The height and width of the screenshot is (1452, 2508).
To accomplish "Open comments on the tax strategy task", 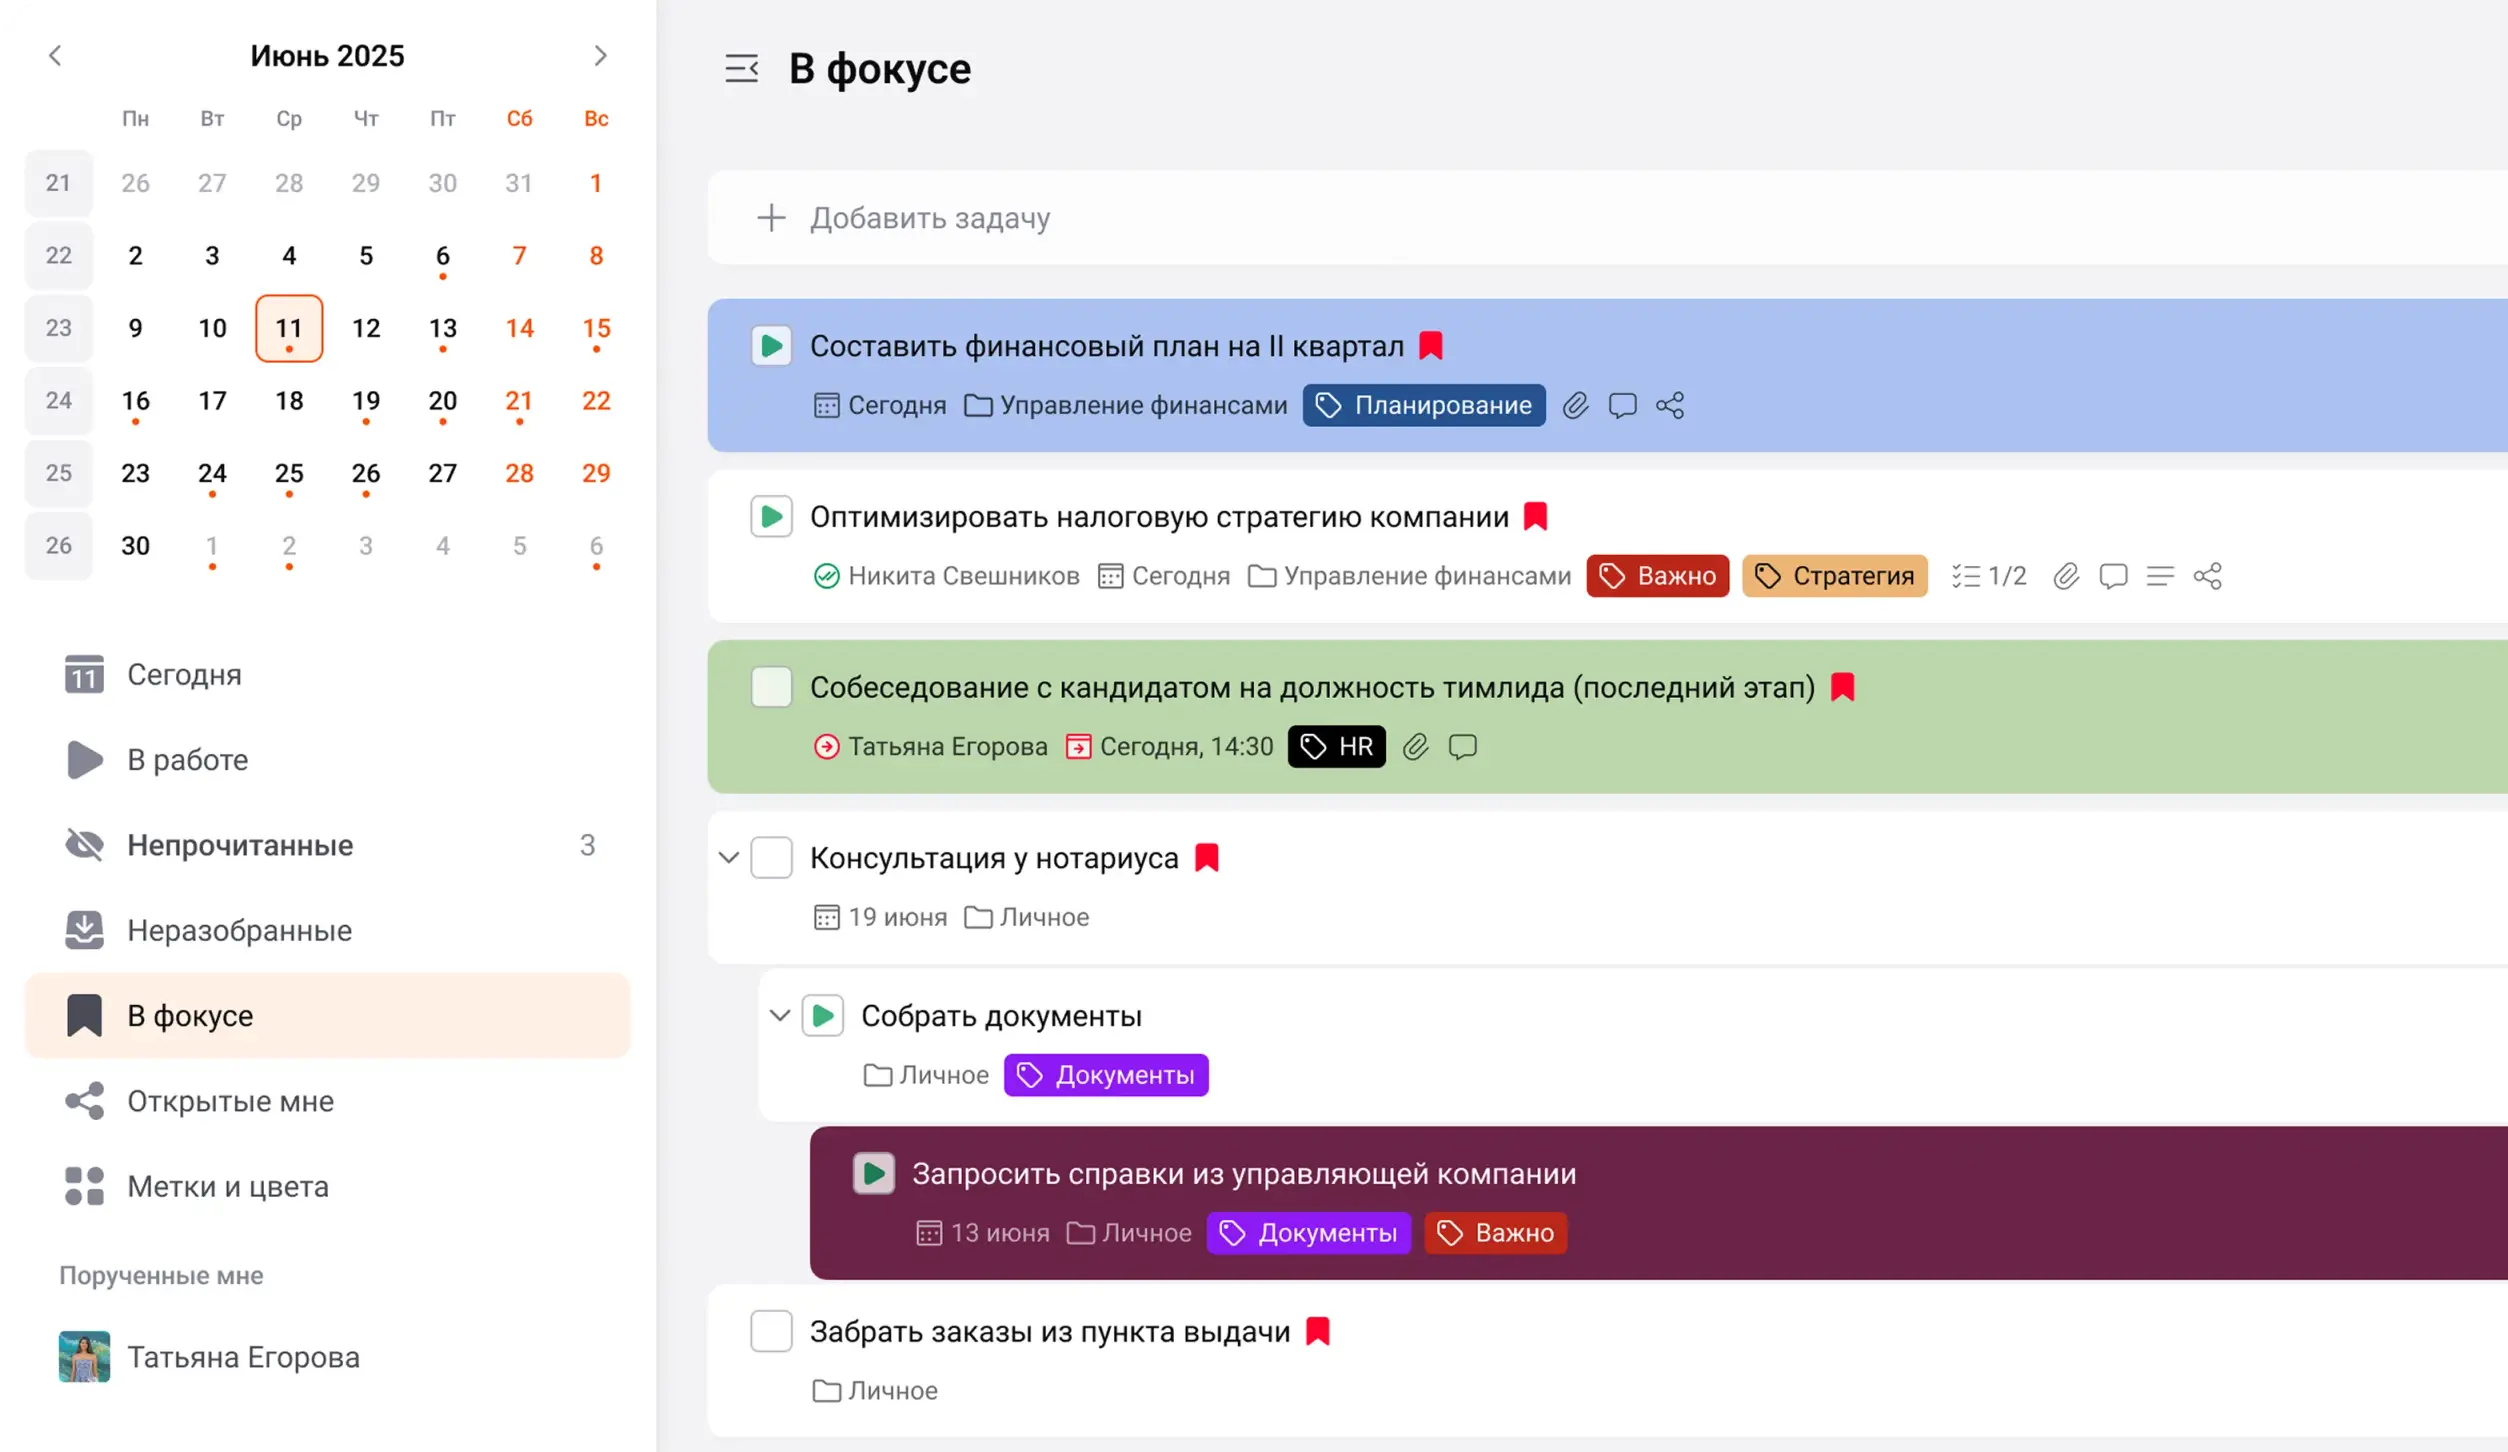I will coord(2112,576).
